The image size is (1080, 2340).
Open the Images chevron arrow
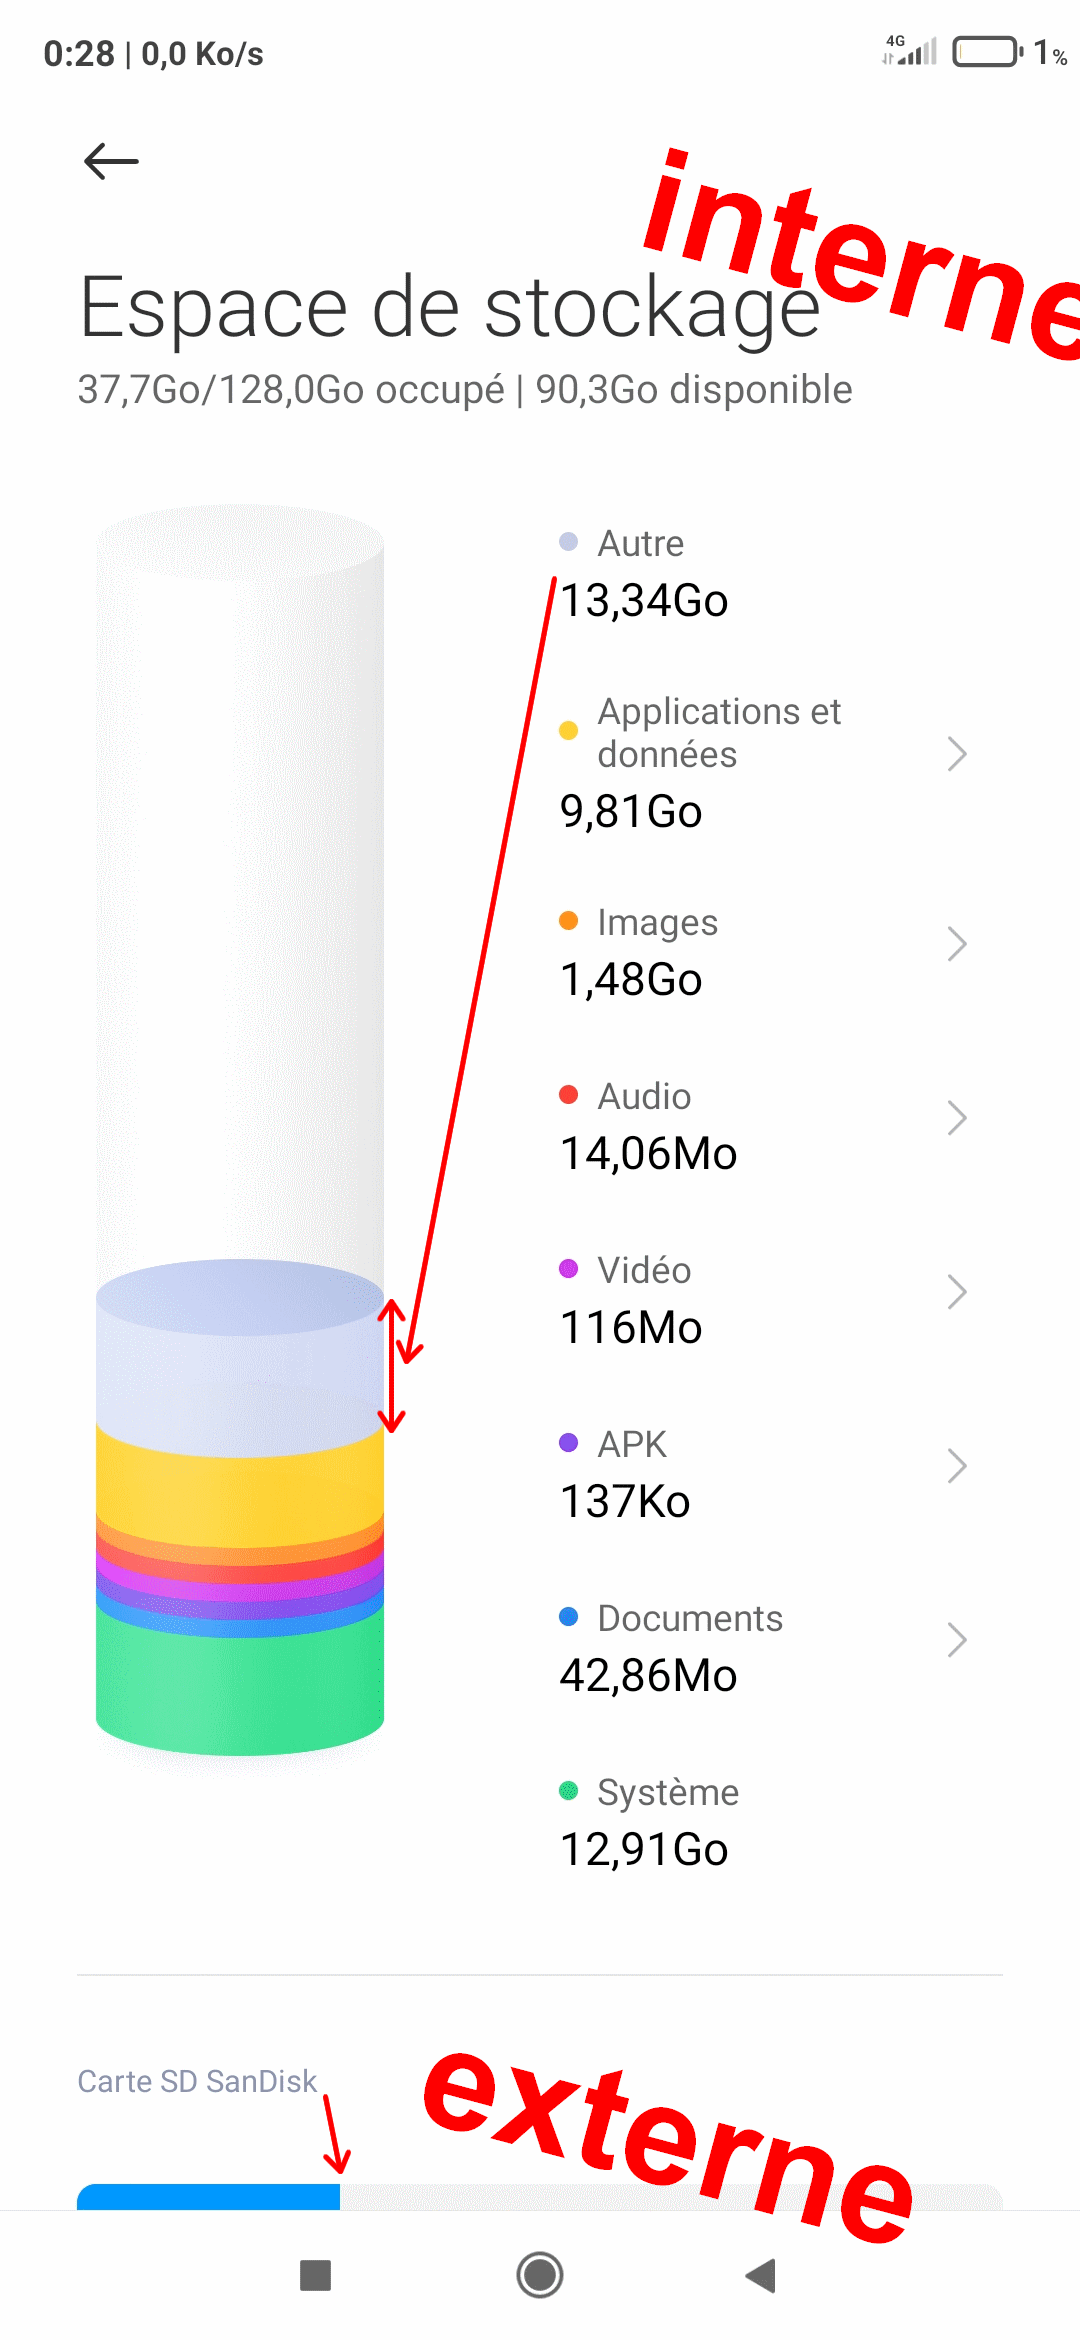(957, 944)
